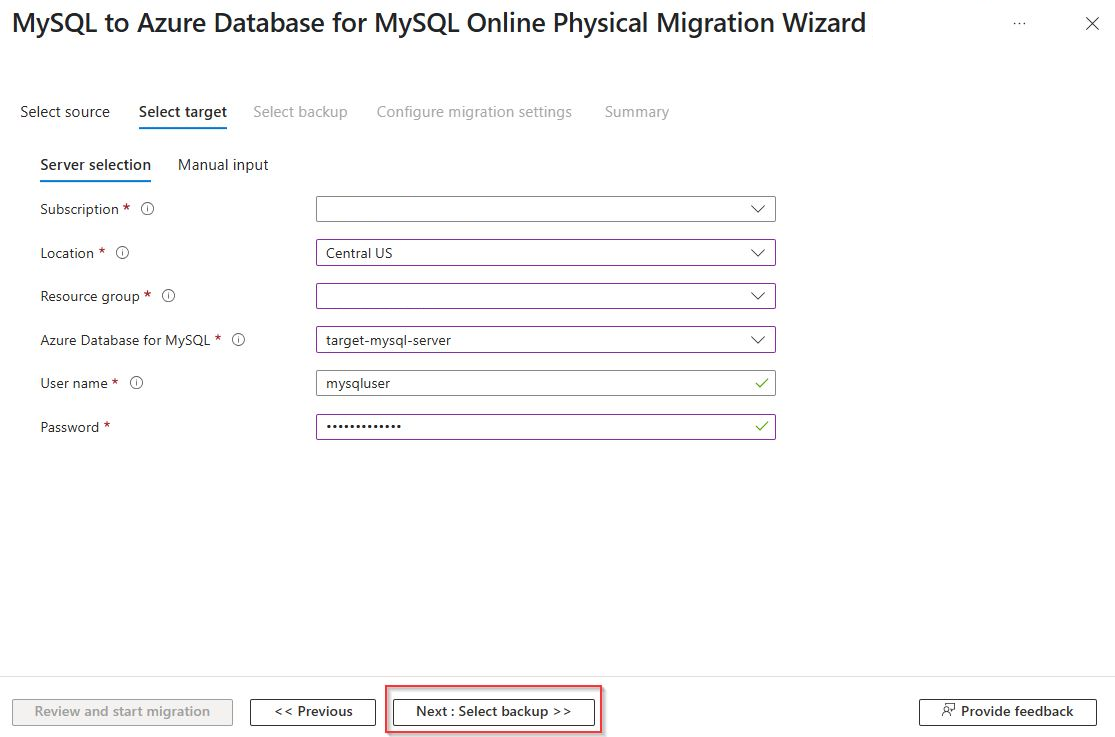
Task: Click the Azure Database for MySQL info icon
Action: pyautogui.click(x=239, y=340)
